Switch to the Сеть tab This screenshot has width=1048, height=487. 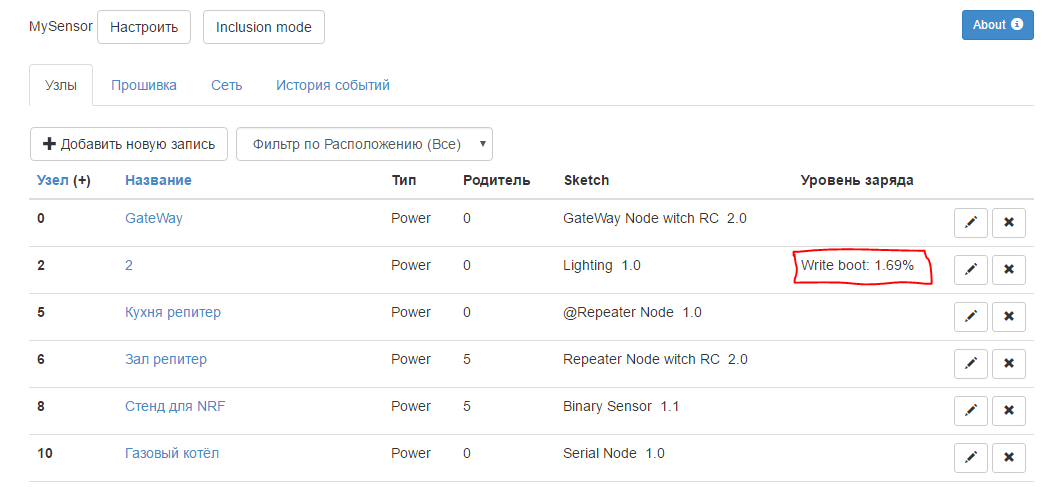[x=227, y=86]
